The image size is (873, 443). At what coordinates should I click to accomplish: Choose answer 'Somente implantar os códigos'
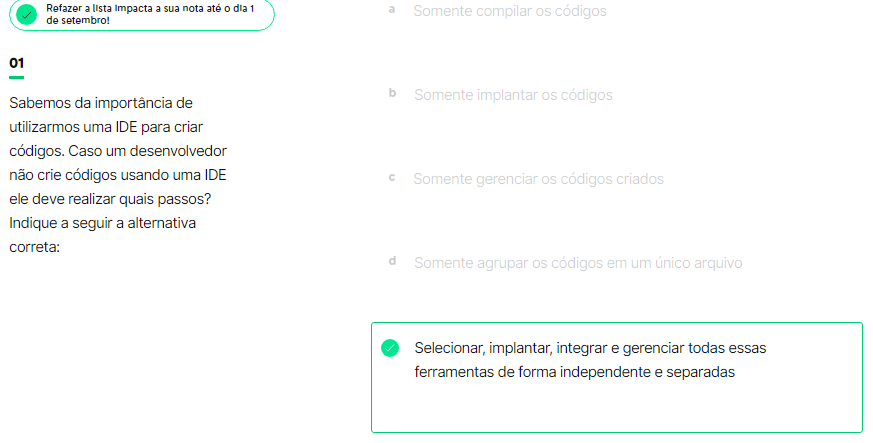513,95
